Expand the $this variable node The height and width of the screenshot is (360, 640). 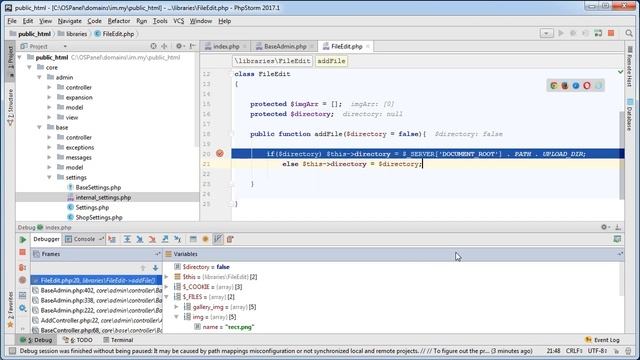(x=167, y=277)
